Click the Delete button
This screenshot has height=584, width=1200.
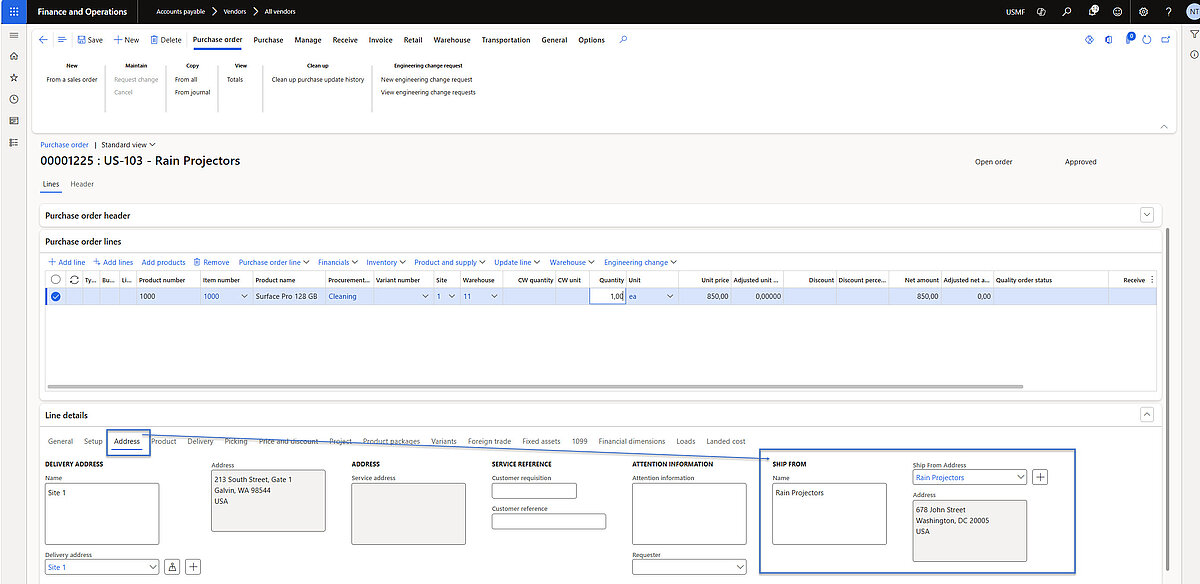(x=166, y=40)
